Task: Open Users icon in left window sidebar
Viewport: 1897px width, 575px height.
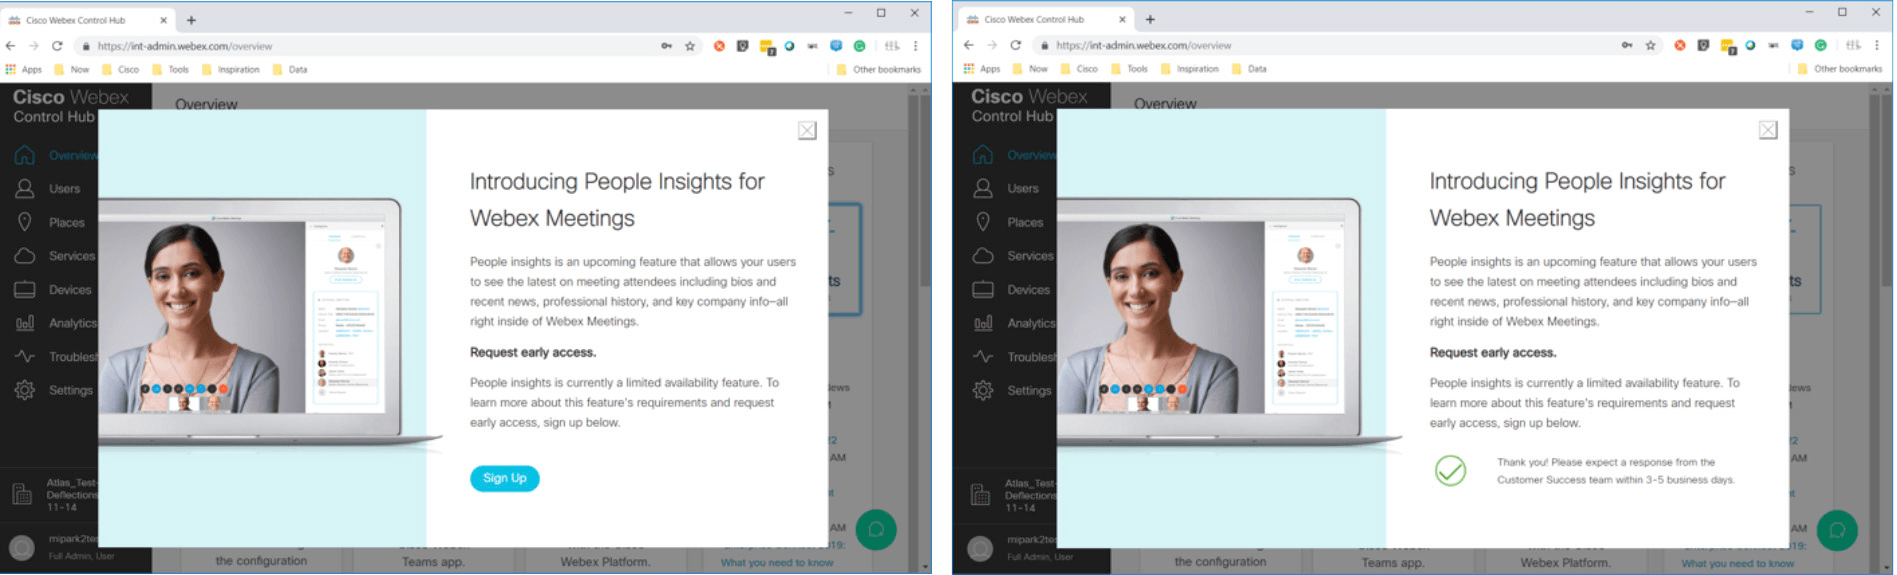Action: 25,188
